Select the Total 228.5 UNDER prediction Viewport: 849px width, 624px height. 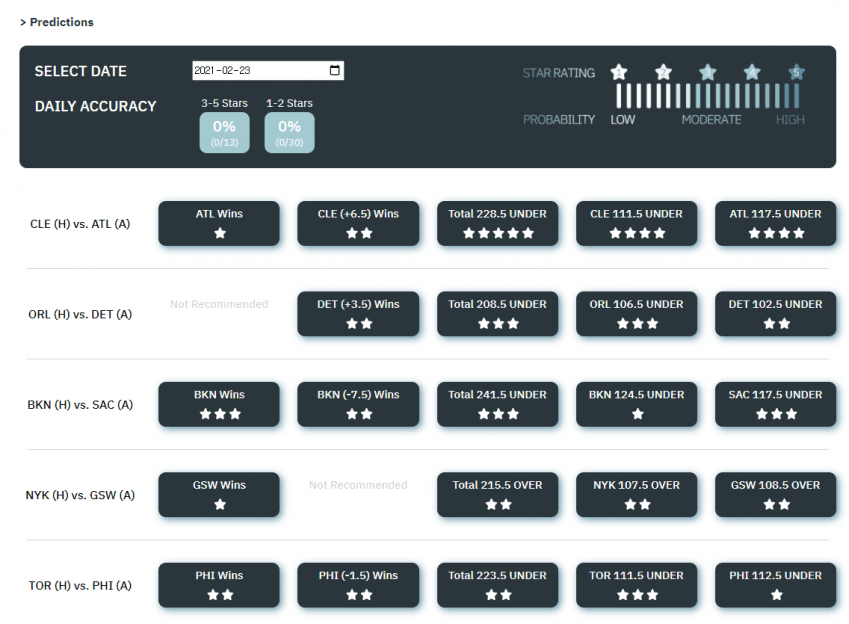(x=497, y=223)
